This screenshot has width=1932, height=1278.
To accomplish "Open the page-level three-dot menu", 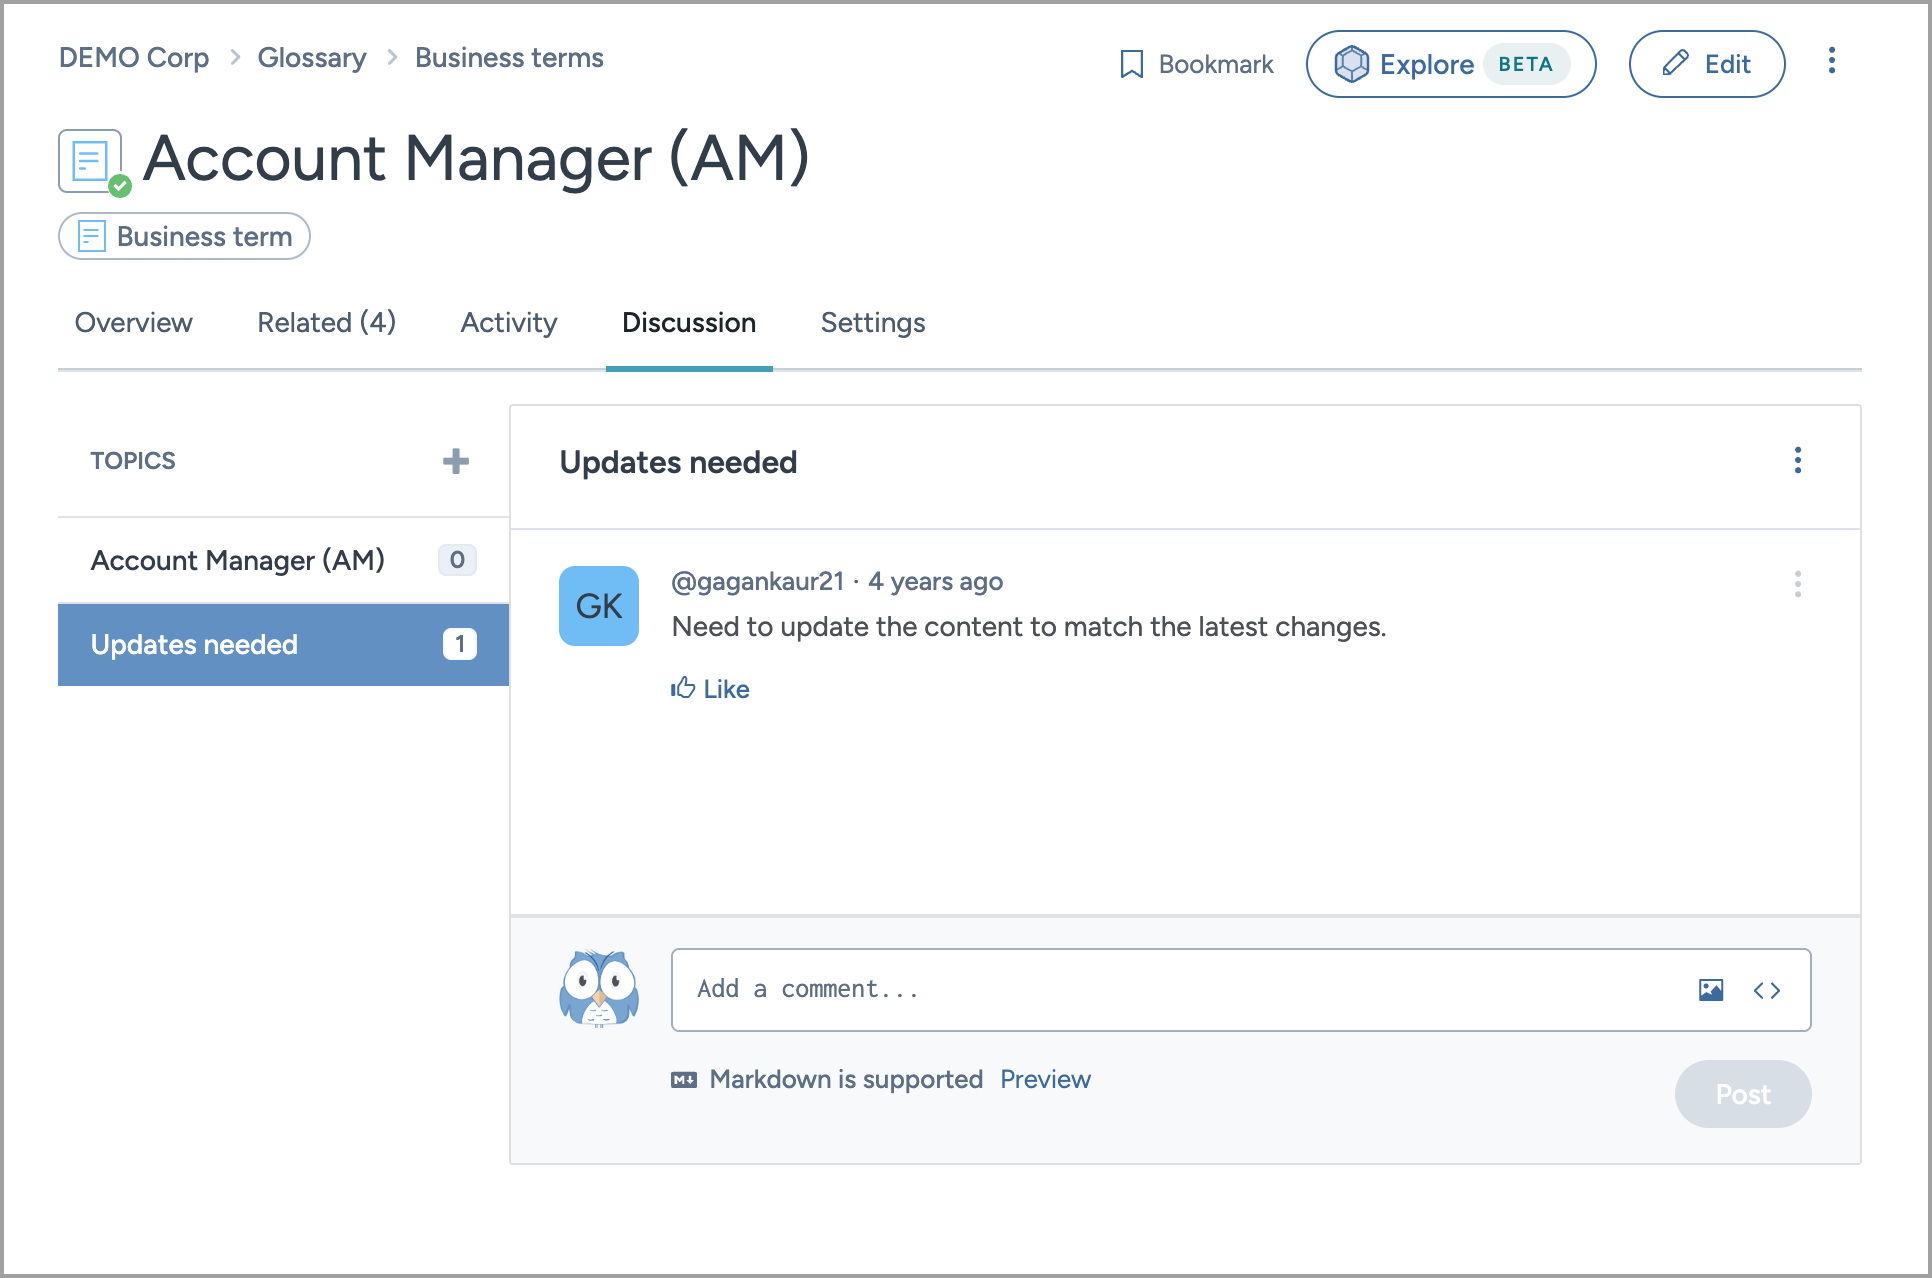I will [x=1831, y=61].
